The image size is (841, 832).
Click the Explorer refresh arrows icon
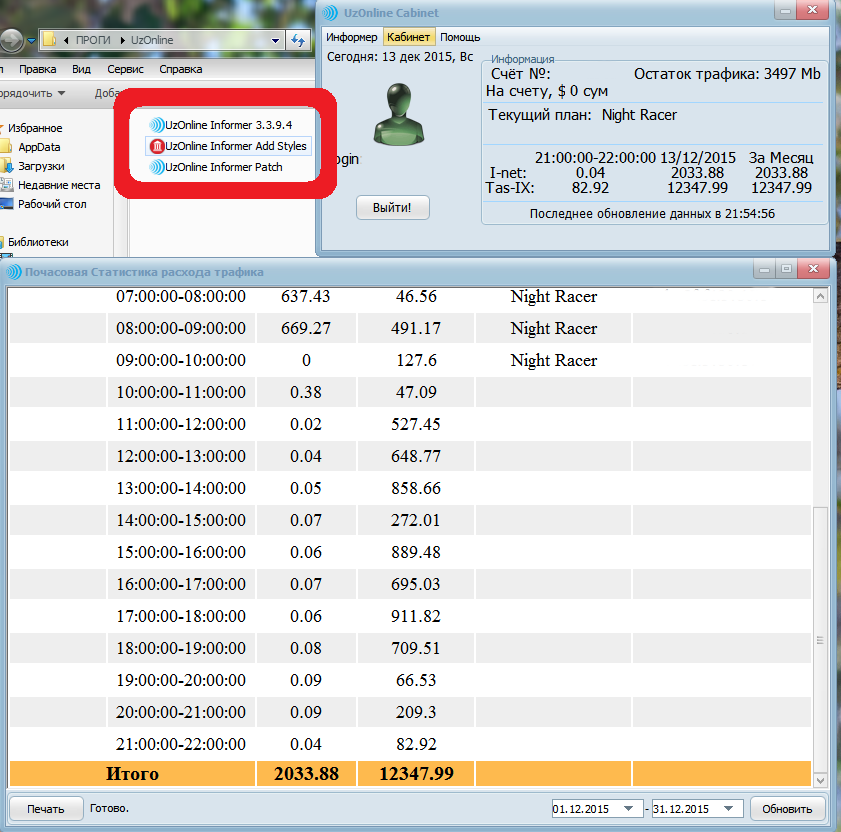click(297, 40)
